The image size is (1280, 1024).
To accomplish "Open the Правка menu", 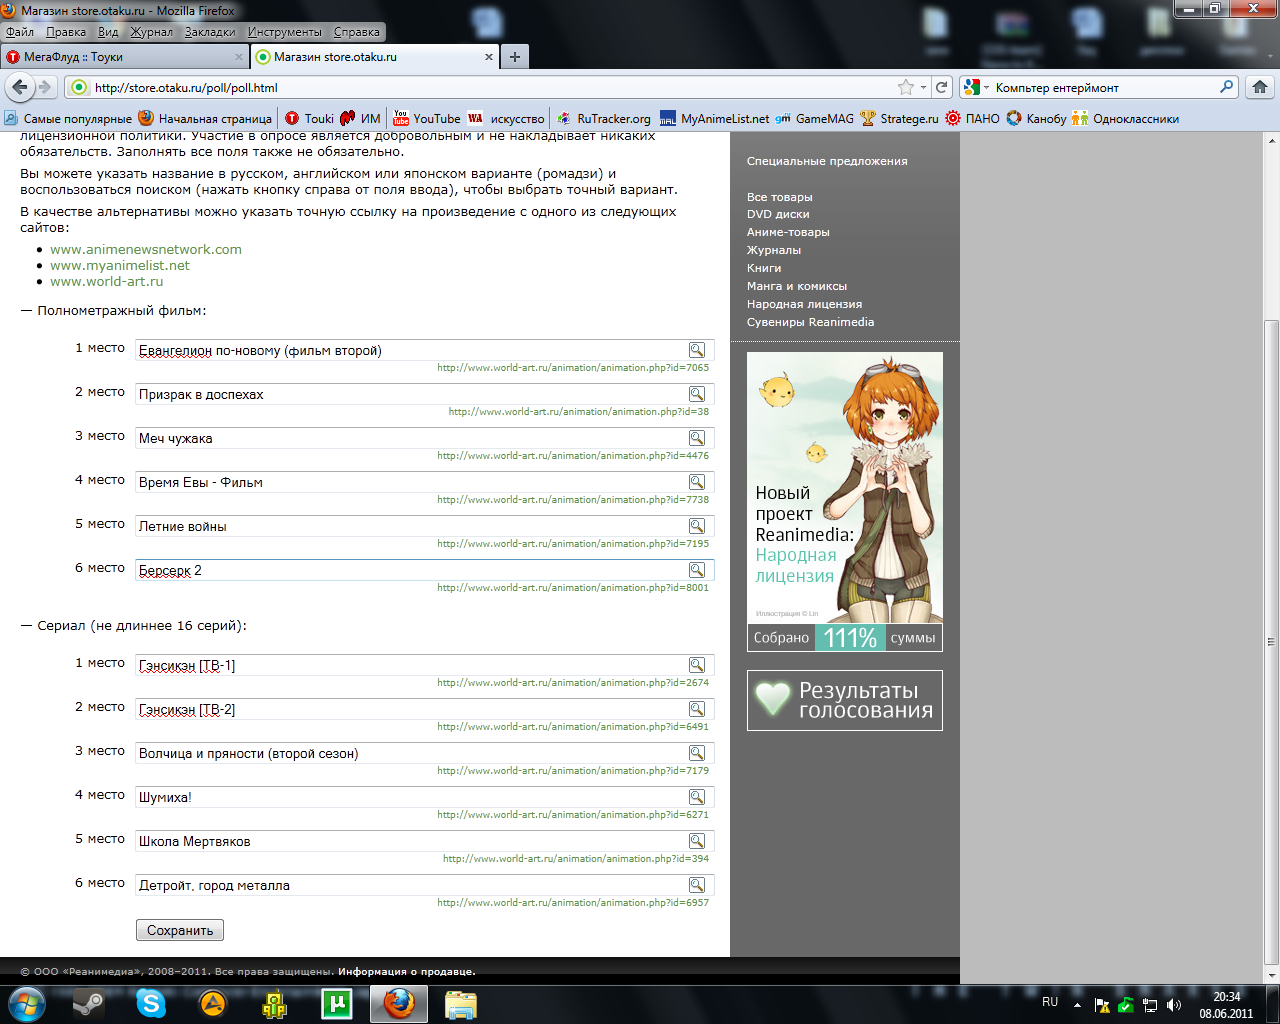I will [x=66, y=32].
